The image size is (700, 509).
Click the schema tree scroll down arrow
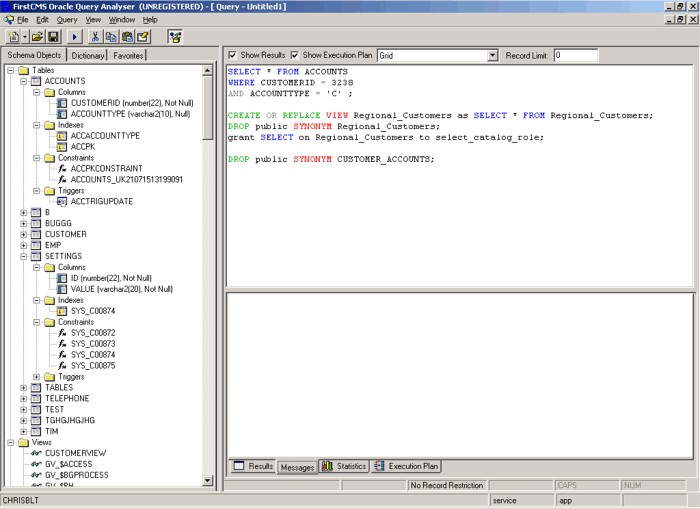coord(208,480)
